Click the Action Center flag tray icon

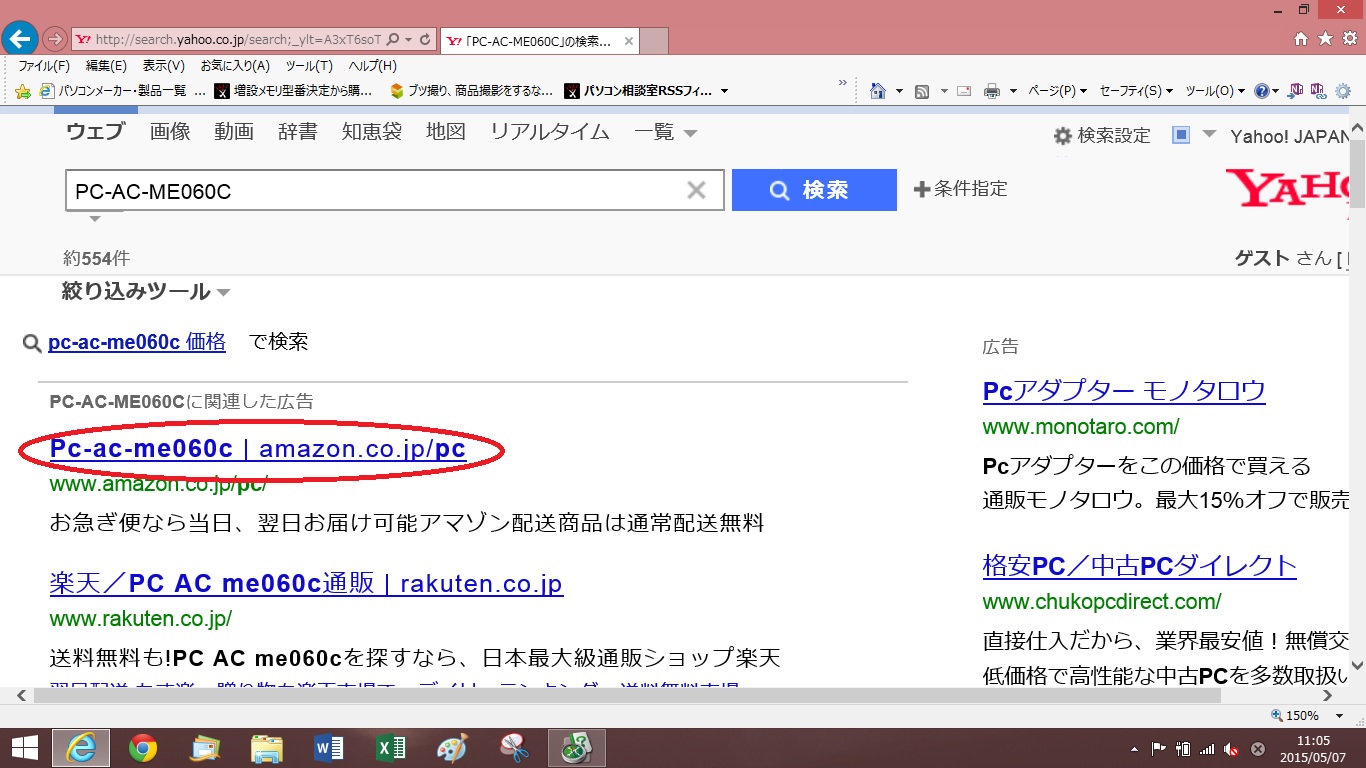(1159, 749)
